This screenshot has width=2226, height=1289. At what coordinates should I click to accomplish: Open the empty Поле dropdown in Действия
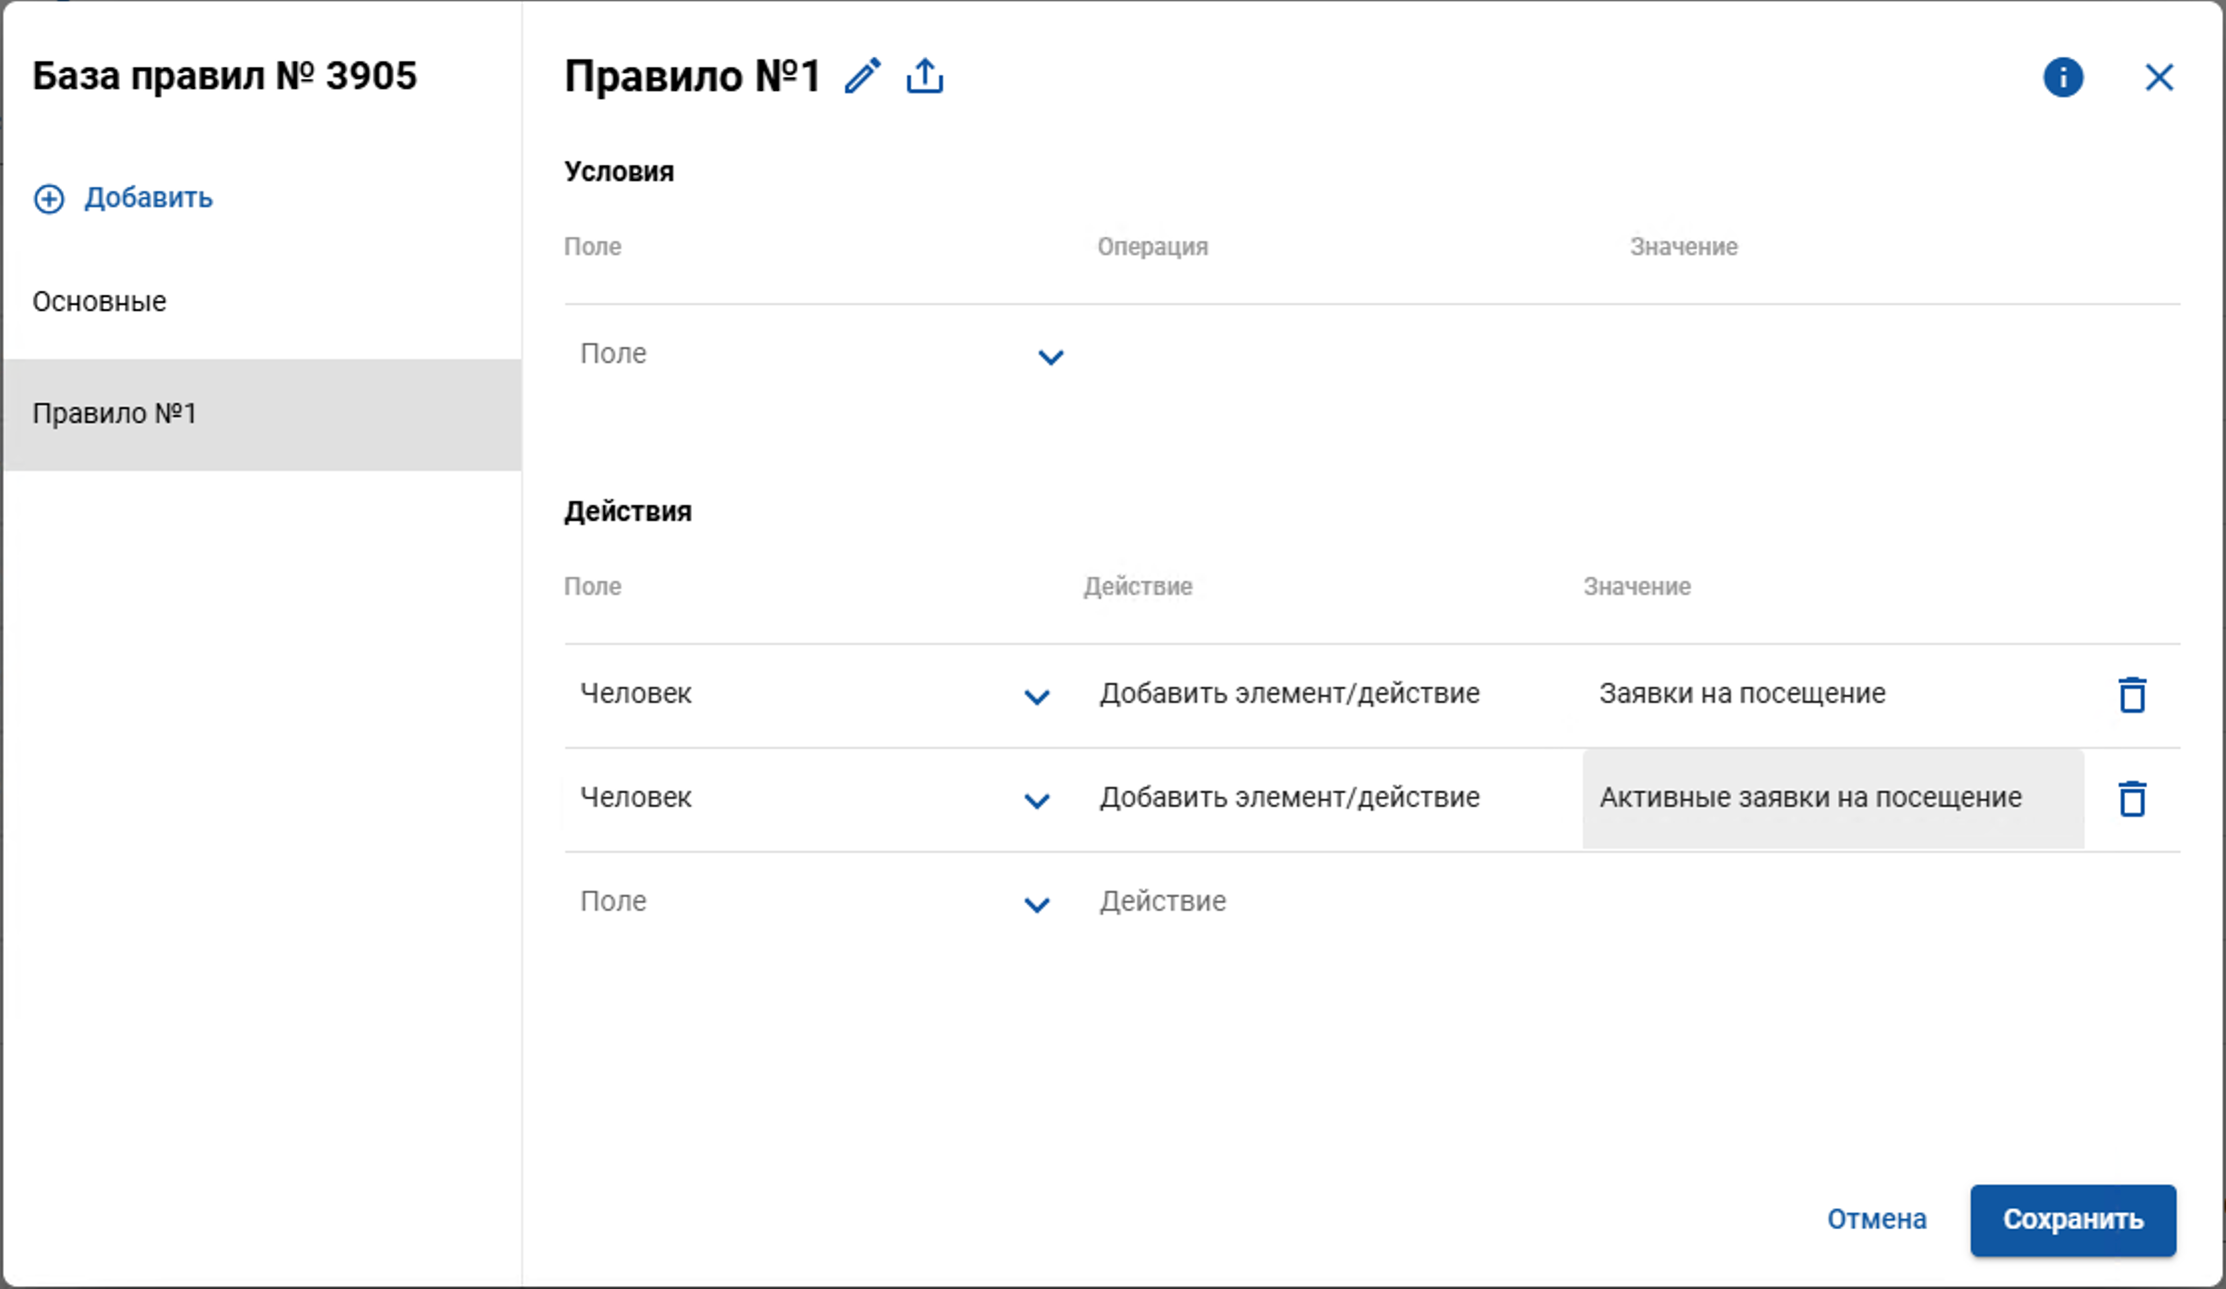[x=1037, y=905]
